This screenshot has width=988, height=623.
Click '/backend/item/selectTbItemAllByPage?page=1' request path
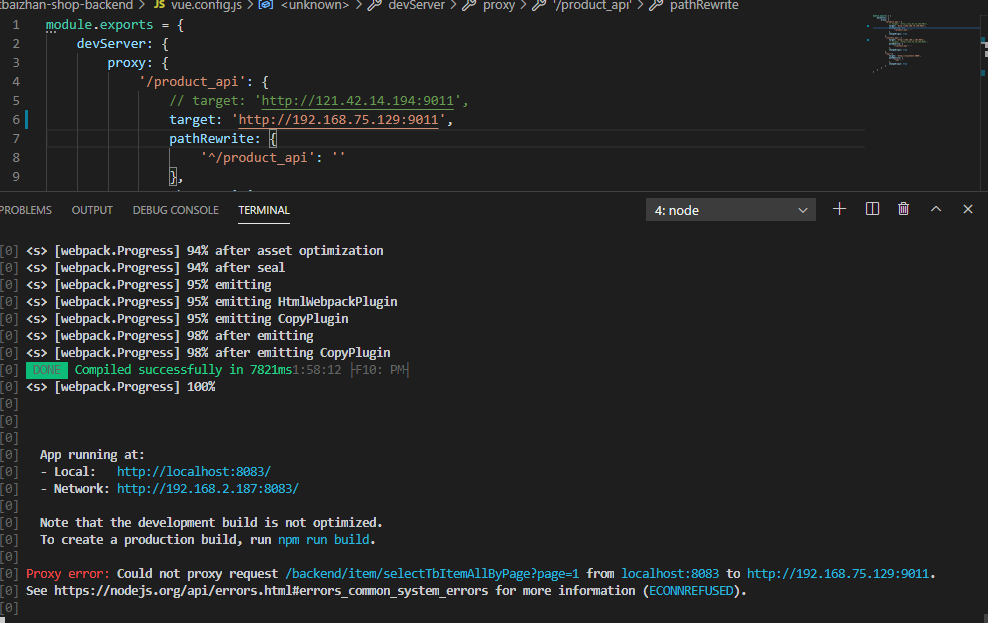[x=432, y=573]
